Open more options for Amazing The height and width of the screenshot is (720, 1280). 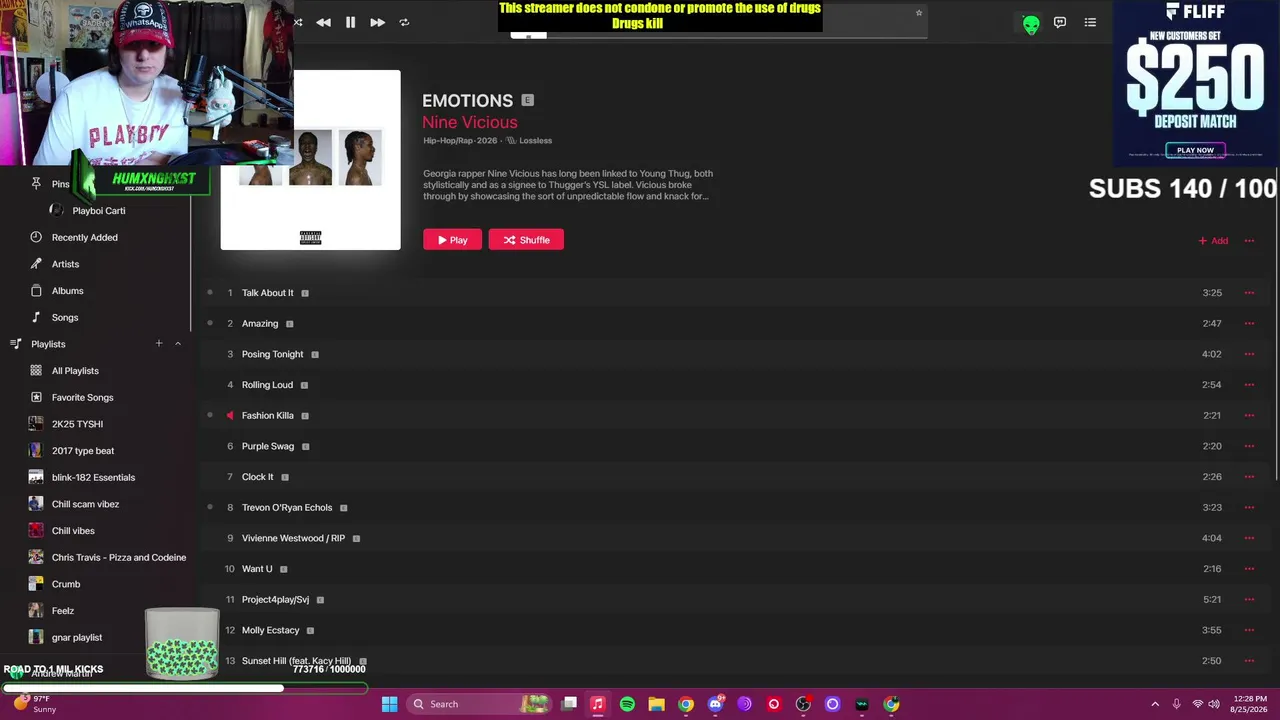[x=1249, y=324]
